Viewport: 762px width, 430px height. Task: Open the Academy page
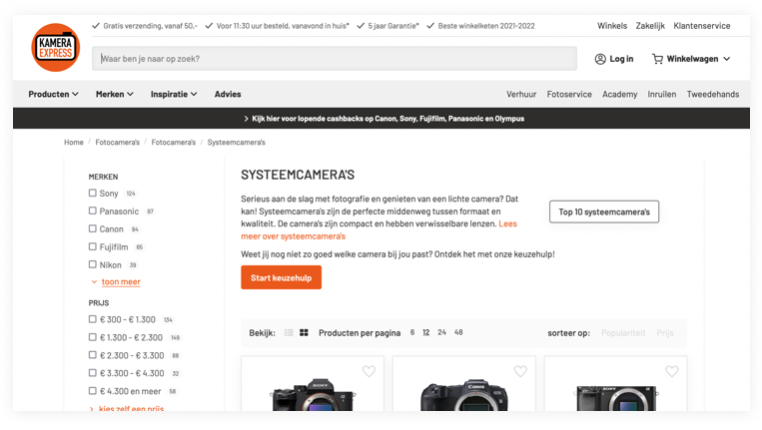620,94
